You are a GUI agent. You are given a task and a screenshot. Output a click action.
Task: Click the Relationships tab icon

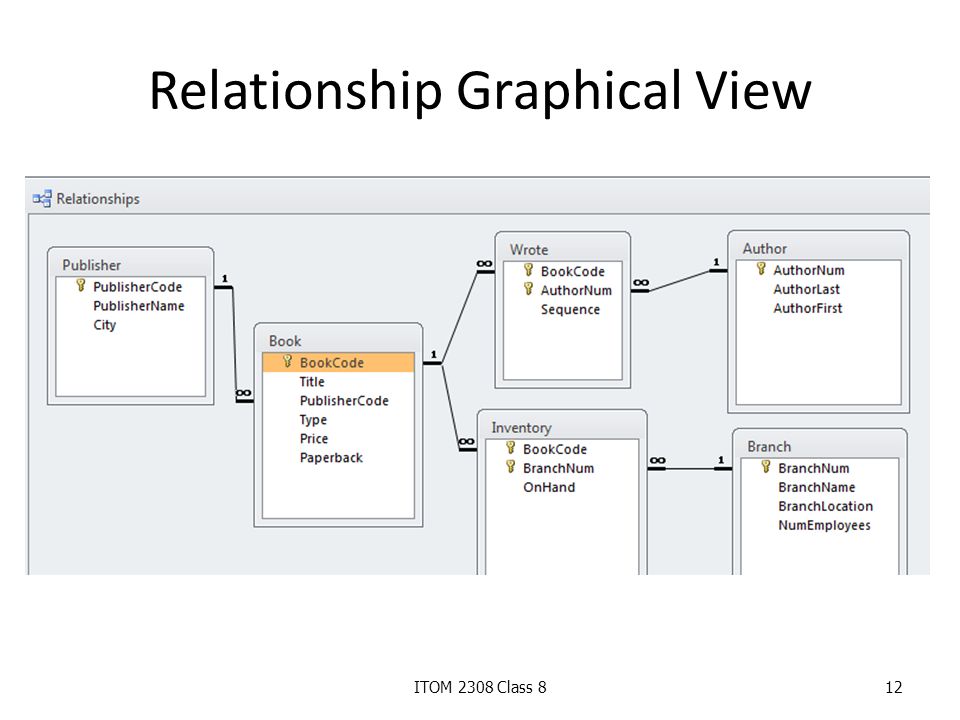pyautogui.click(x=42, y=198)
